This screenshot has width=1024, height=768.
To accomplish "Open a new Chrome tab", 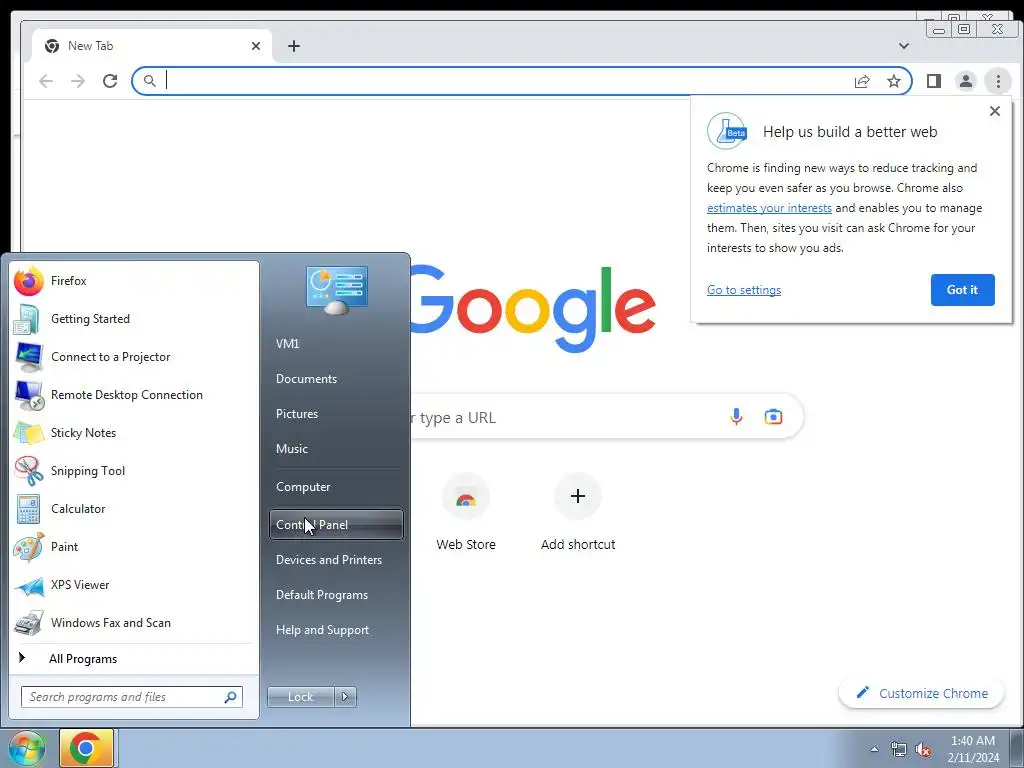I will pos(294,46).
